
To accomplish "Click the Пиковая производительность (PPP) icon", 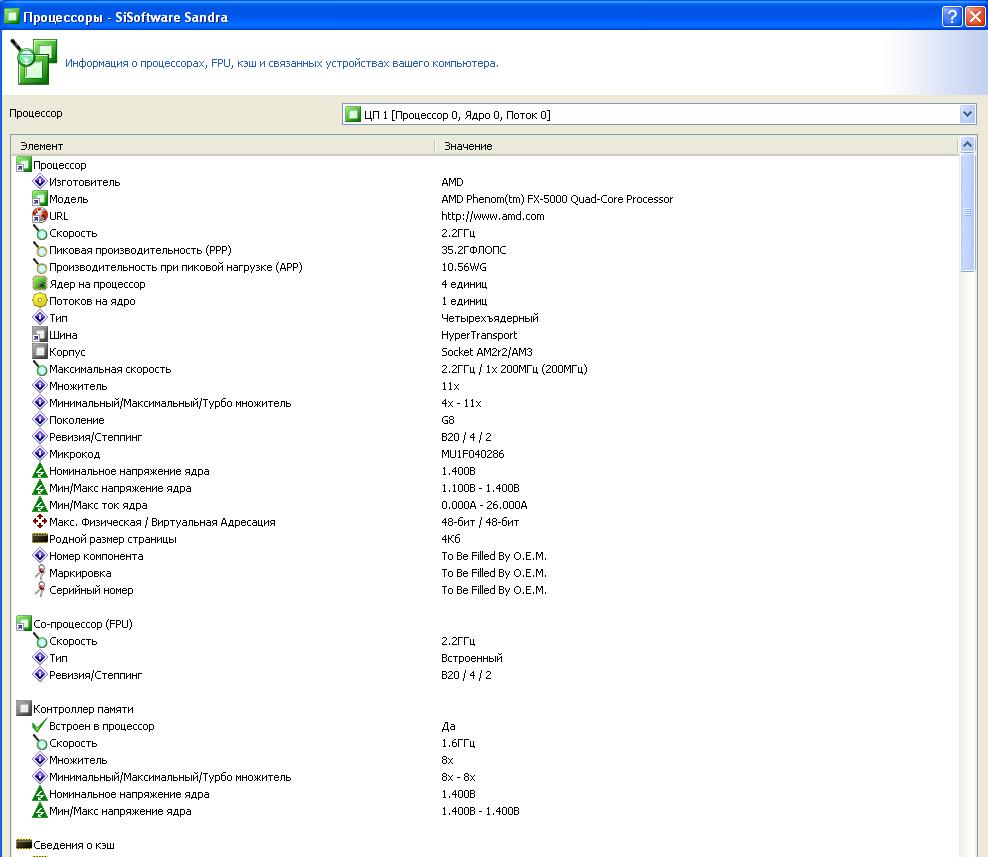I will pos(40,250).
